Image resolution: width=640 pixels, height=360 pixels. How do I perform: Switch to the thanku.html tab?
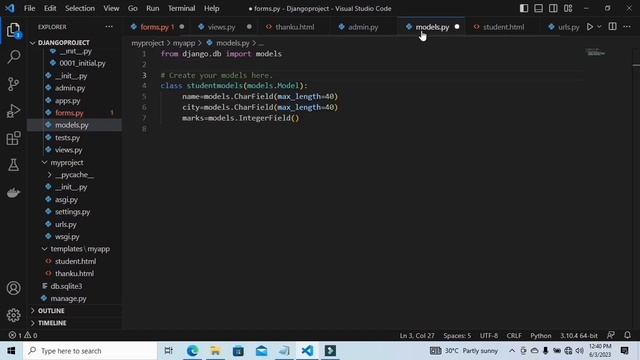pos(294,27)
